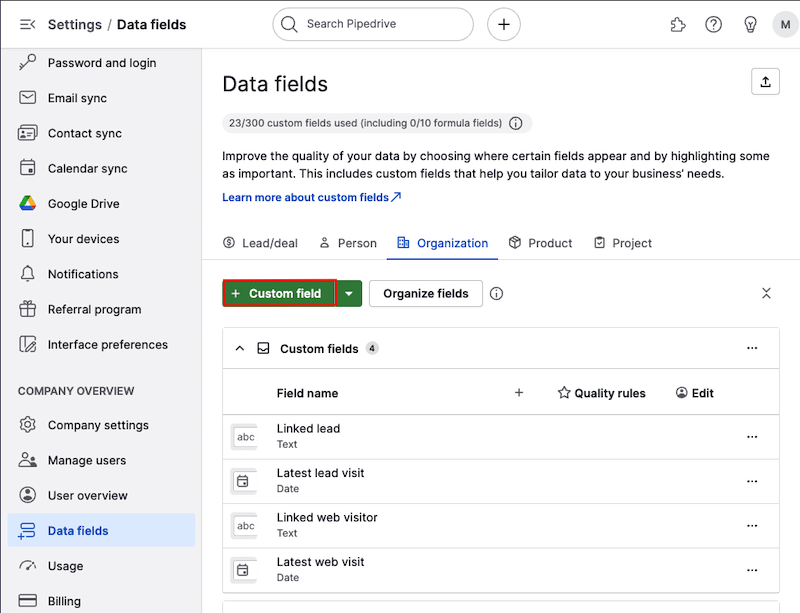The image size is (800, 613).
Task: Open the quick add plus button
Action: tap(504, 24)
